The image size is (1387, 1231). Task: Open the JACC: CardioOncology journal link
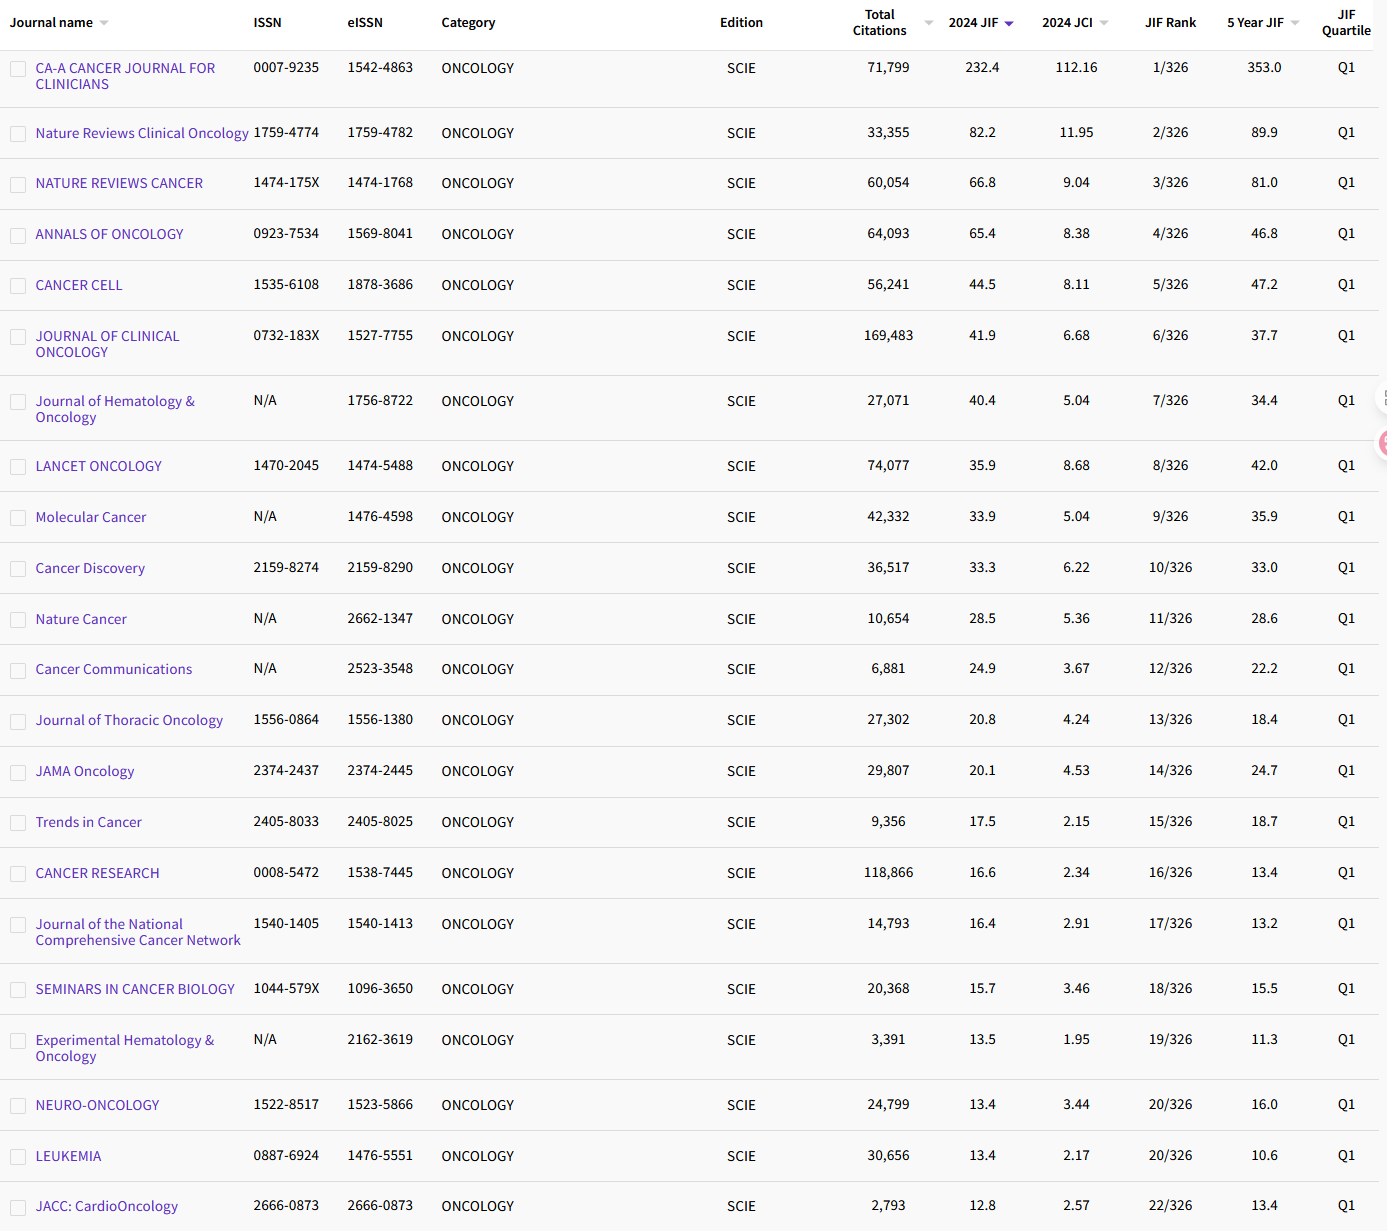107,1206
